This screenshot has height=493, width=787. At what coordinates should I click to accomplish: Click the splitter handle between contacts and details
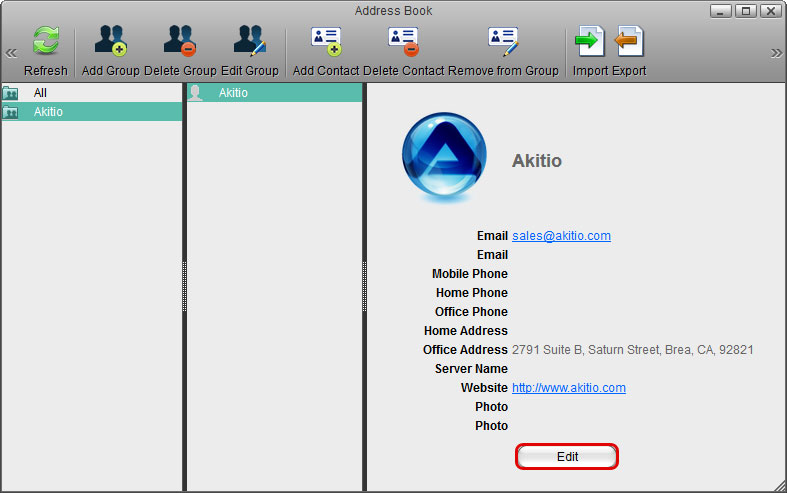364,286
